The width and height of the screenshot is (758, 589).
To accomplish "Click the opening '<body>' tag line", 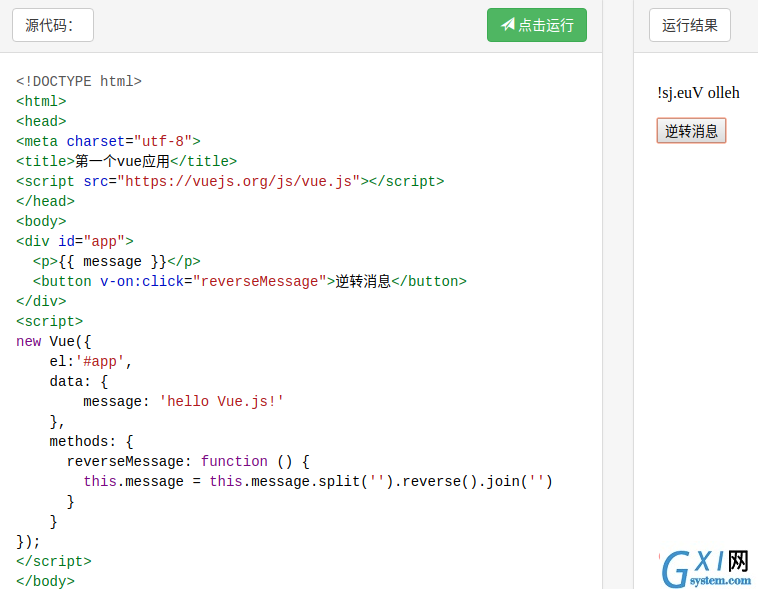I will tap(41, 221).
